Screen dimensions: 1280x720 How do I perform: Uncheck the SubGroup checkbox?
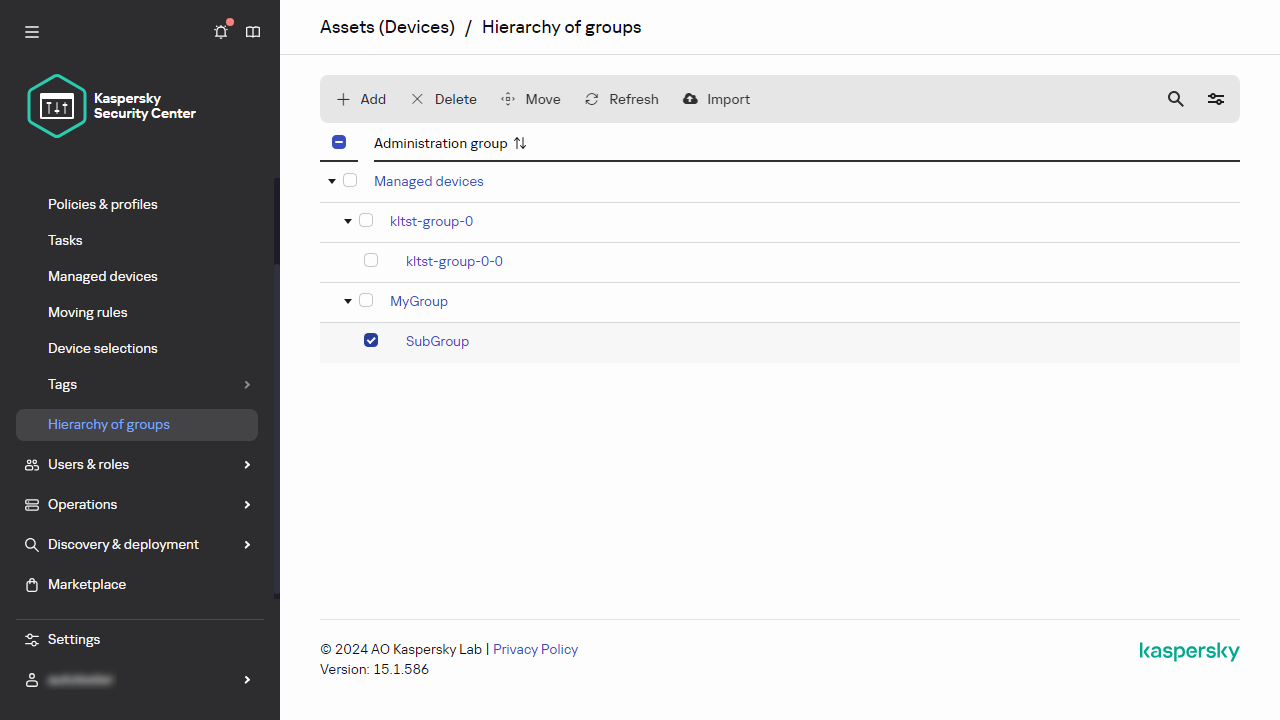(x=371, y=340)
